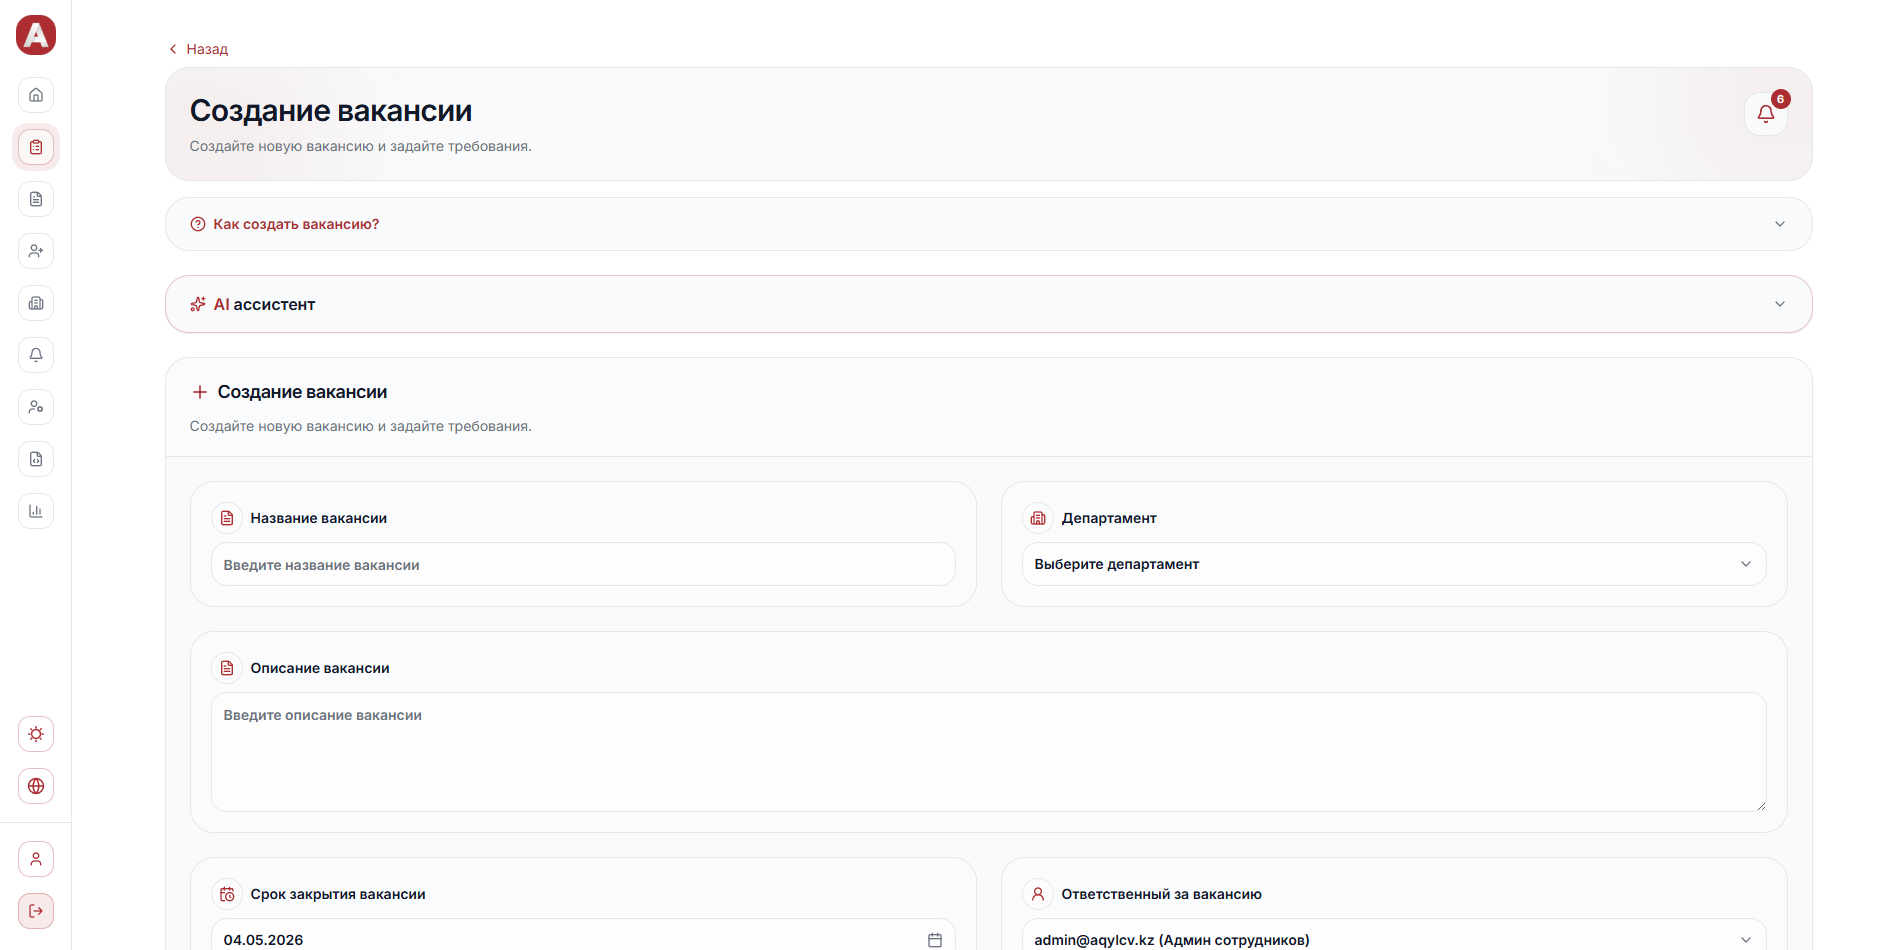The width and height of the screenshot is (1901, 950).
Task: Open the profile person icon in sidebar
Action: pyautogui.click(x=36, y=859)
